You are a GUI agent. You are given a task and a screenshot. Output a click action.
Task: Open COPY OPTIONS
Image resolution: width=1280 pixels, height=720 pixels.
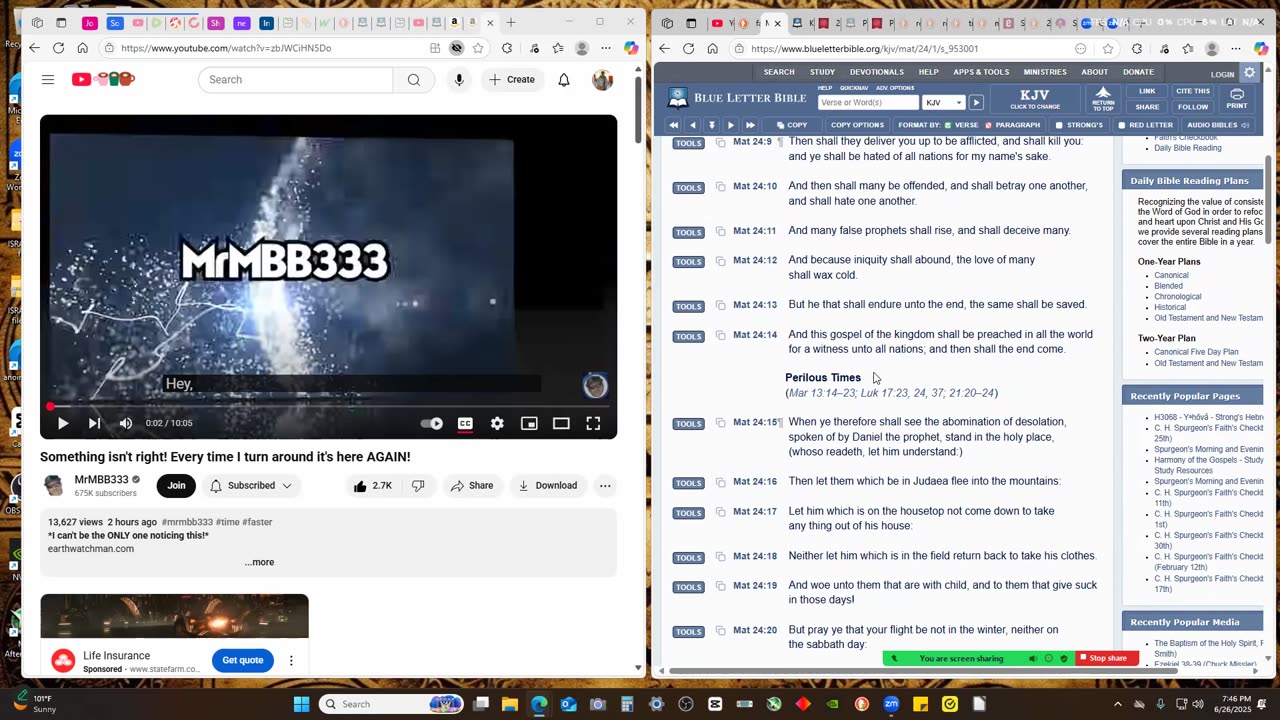click(857, 125)
